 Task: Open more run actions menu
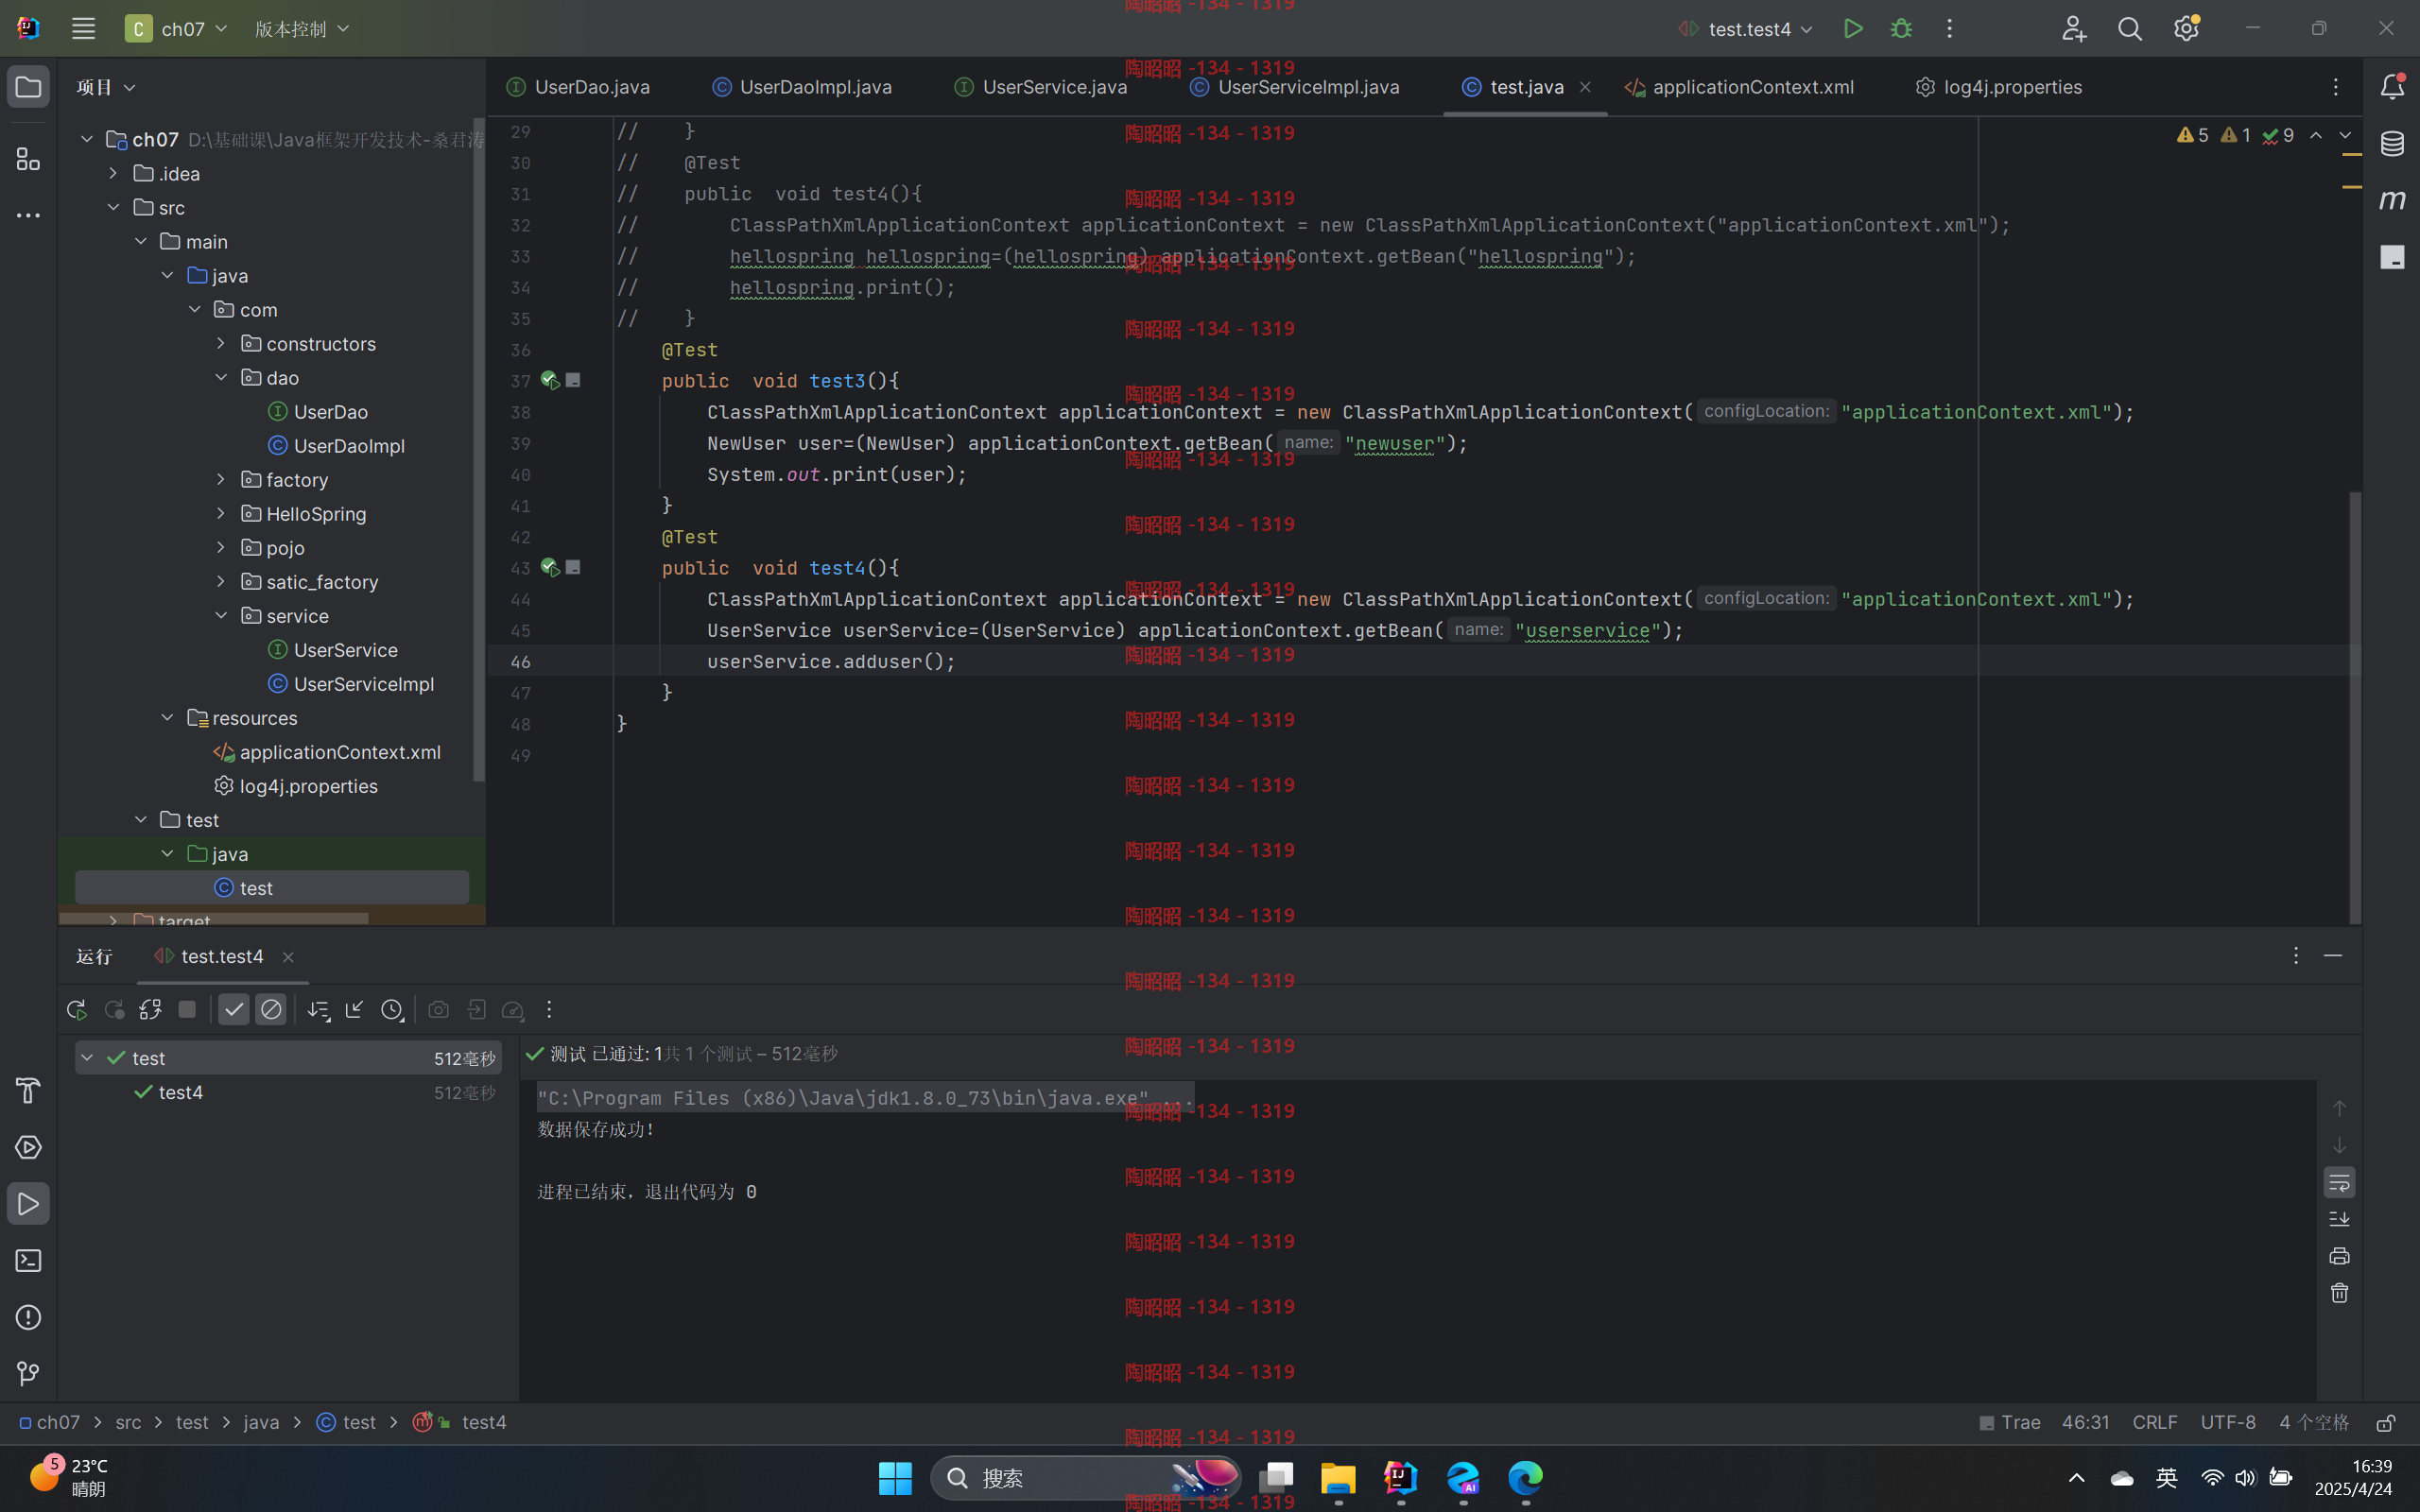coord(1949,29)
